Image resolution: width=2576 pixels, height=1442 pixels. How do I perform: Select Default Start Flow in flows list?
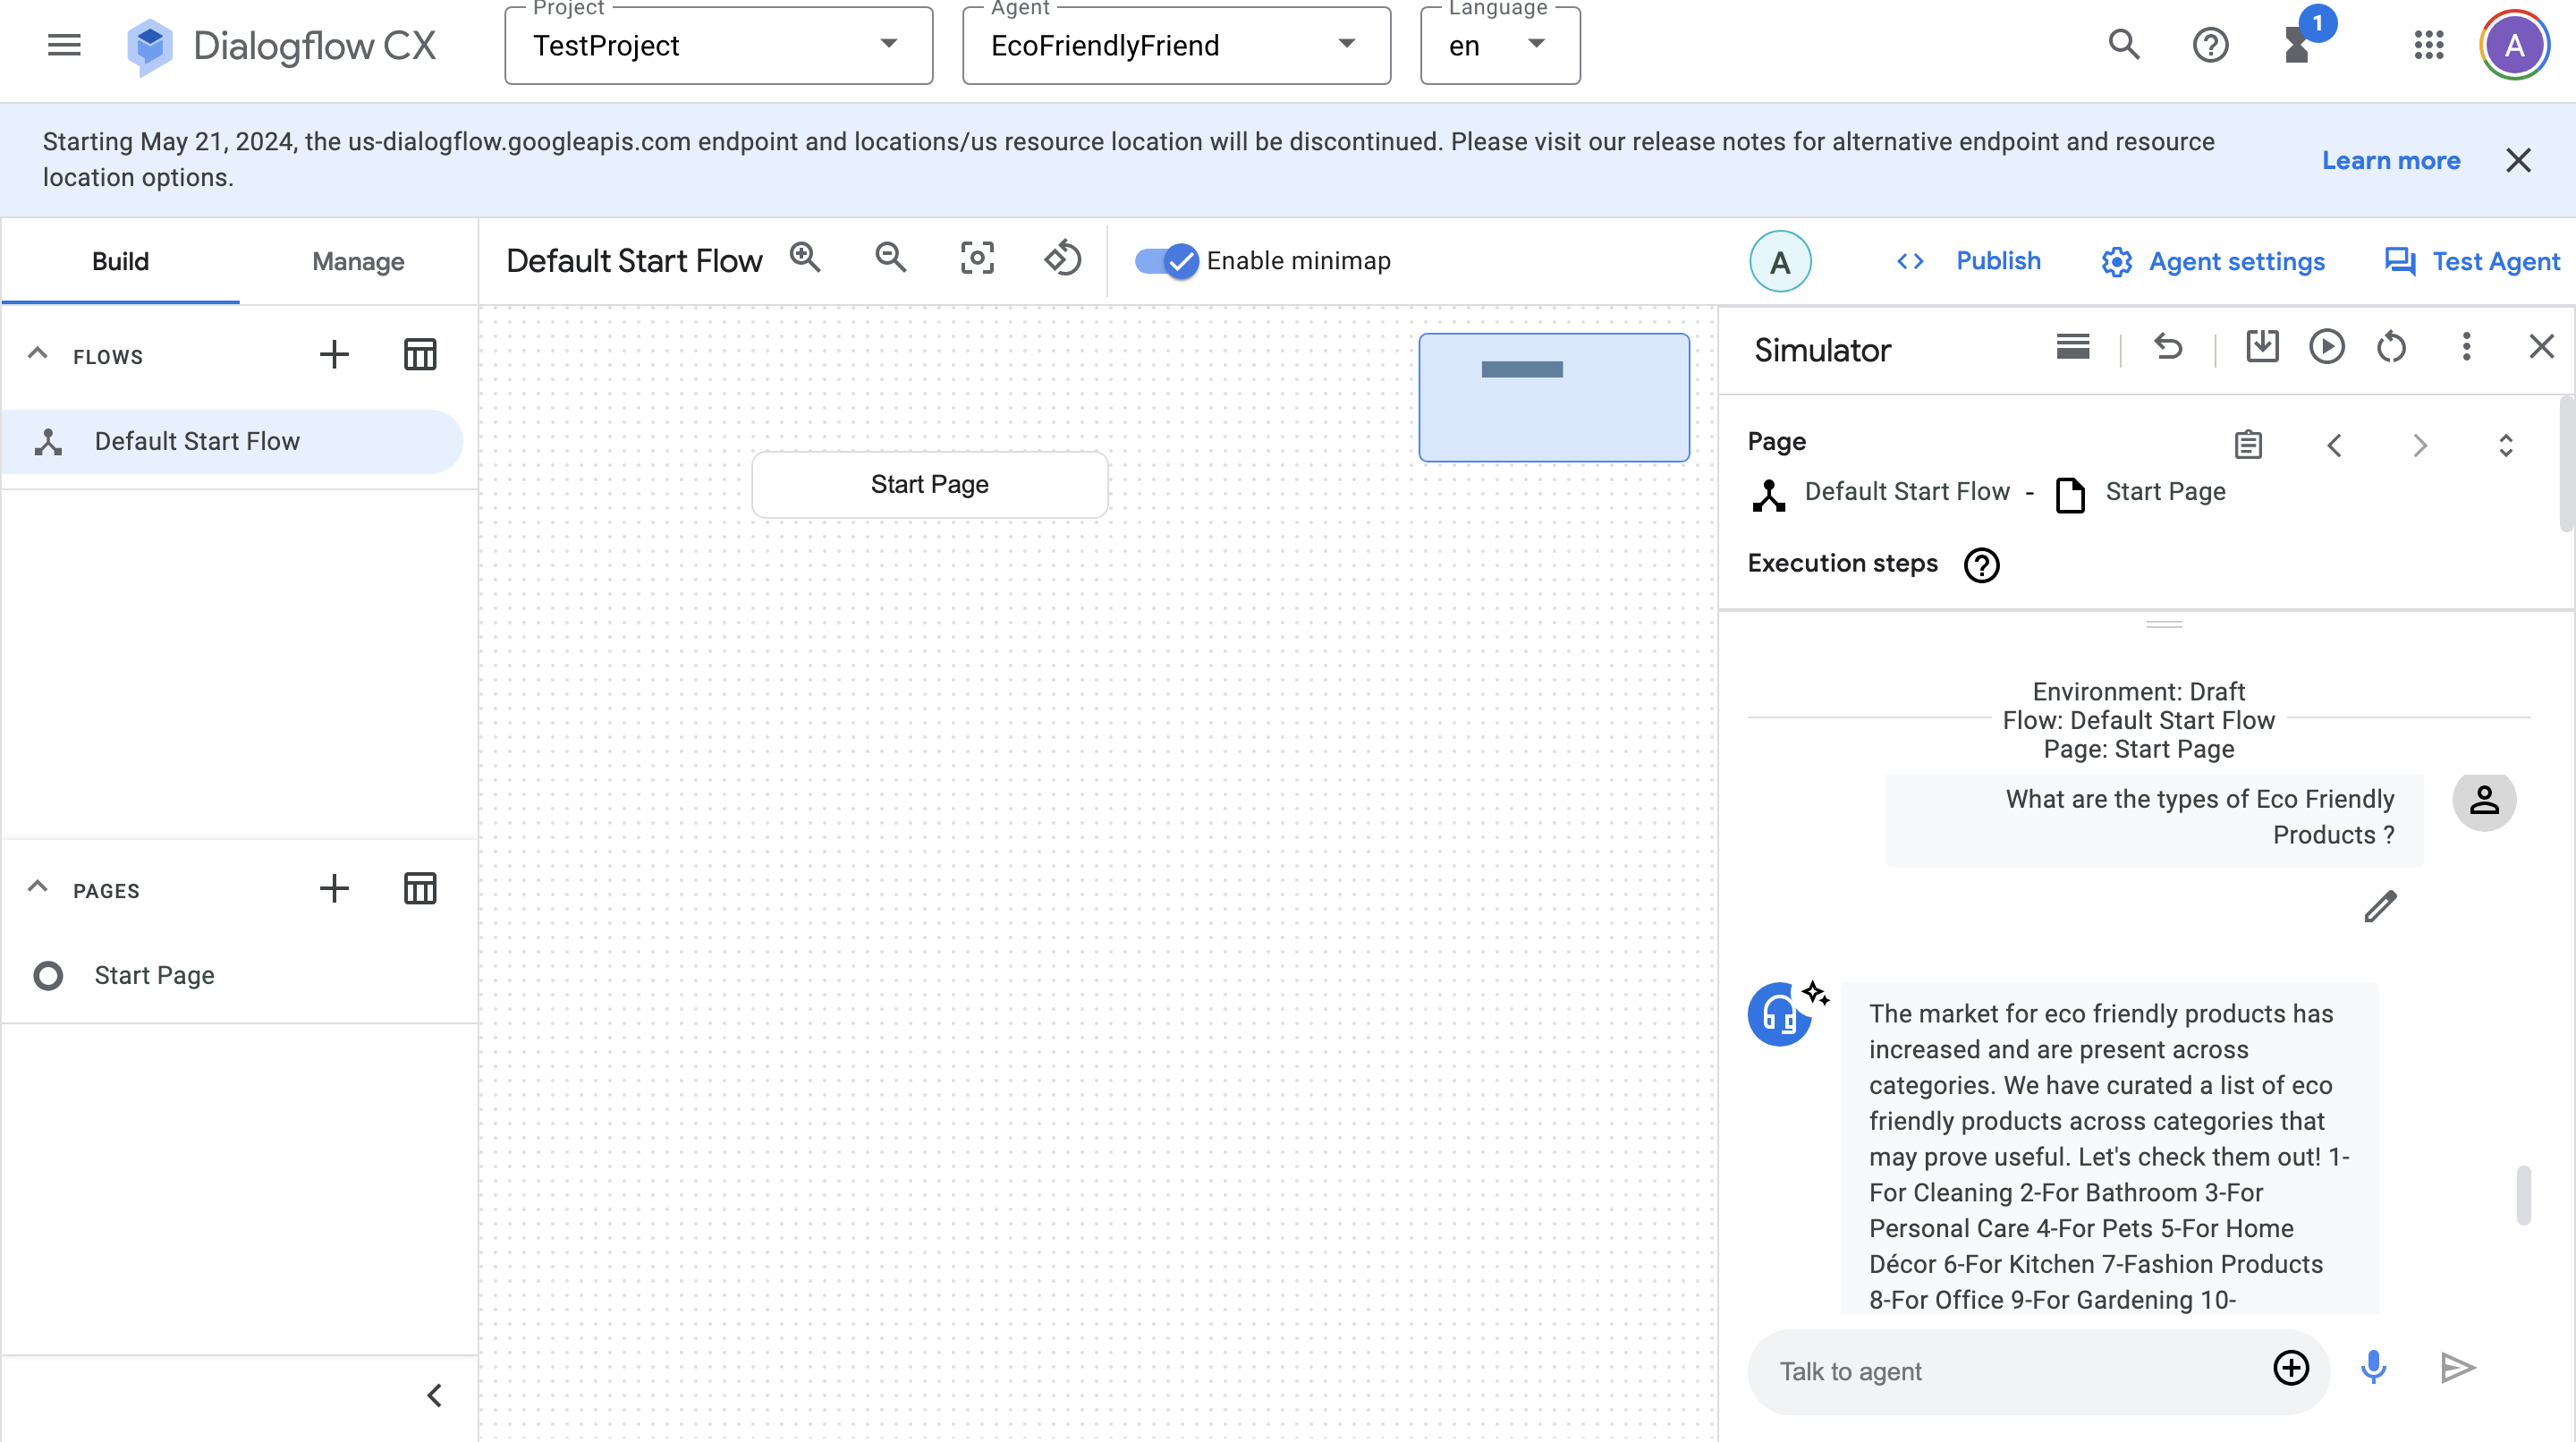coord(197,441)
